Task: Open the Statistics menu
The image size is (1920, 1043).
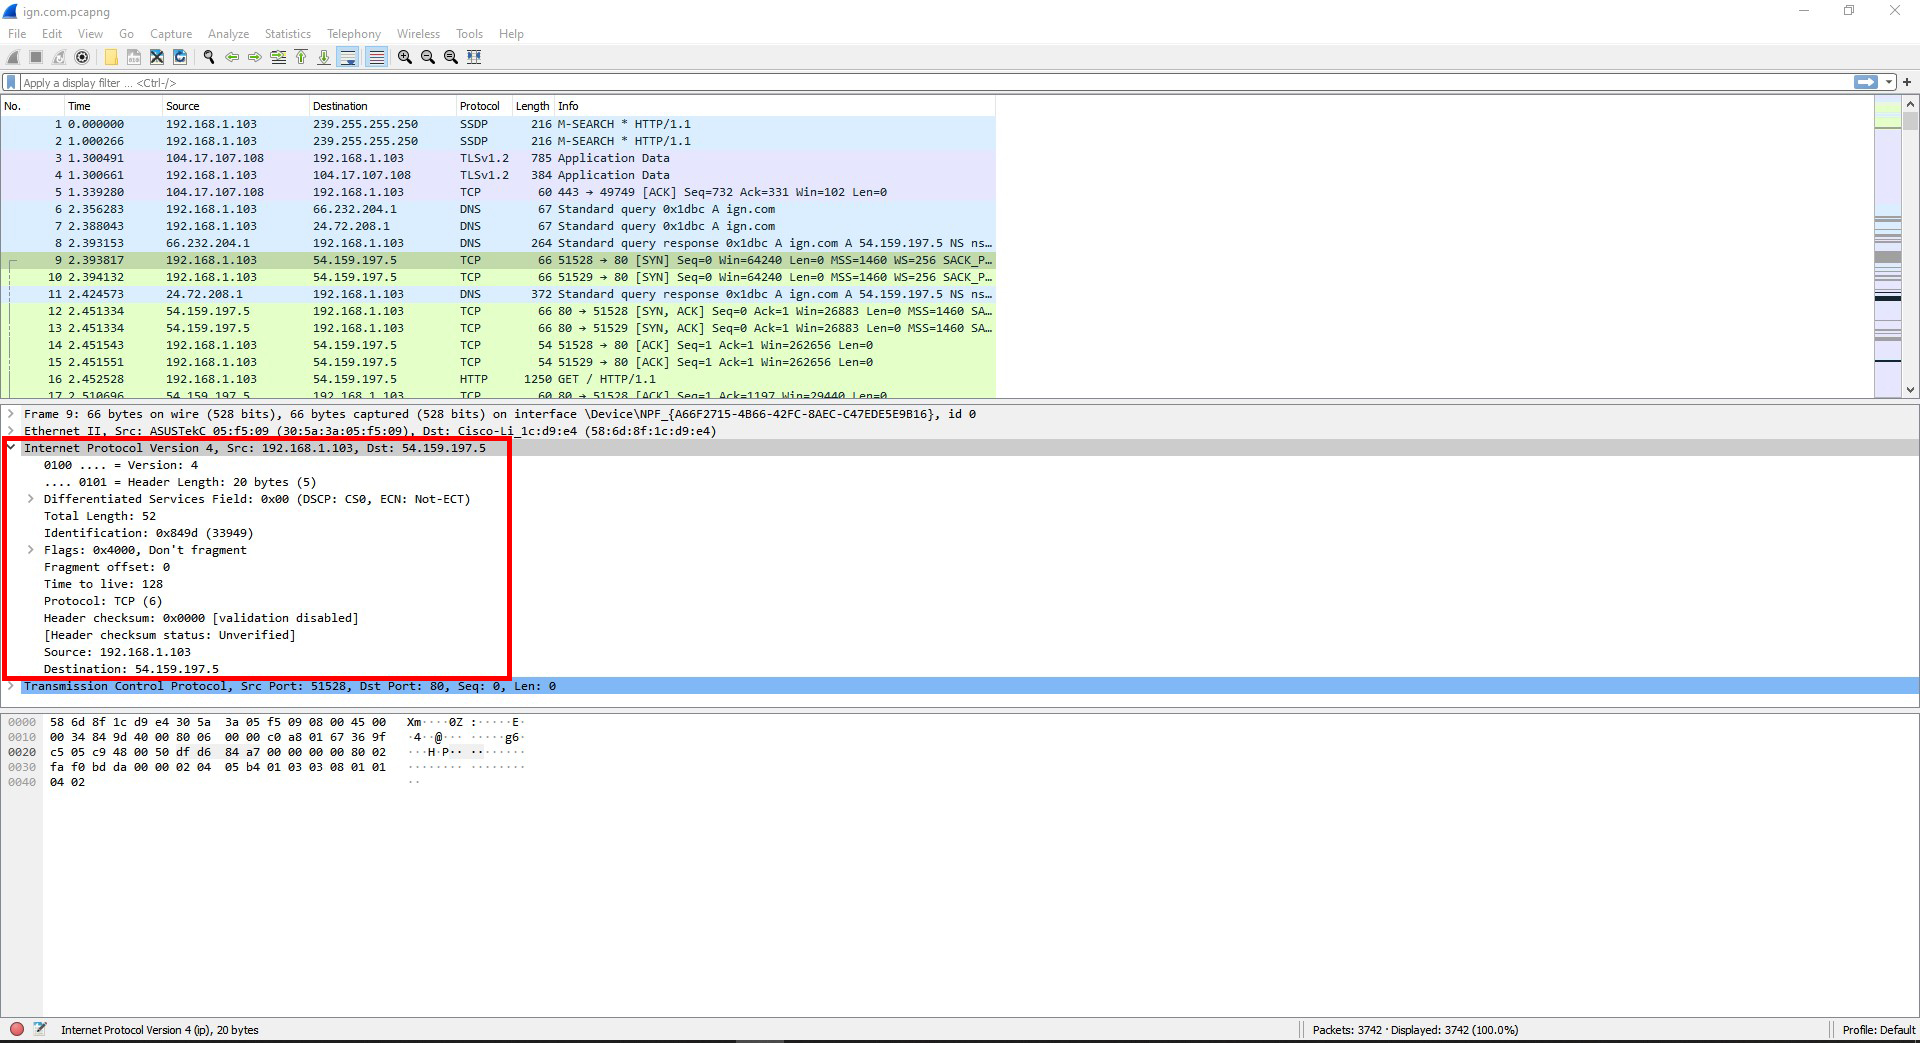Action: [x=287, y=34]
